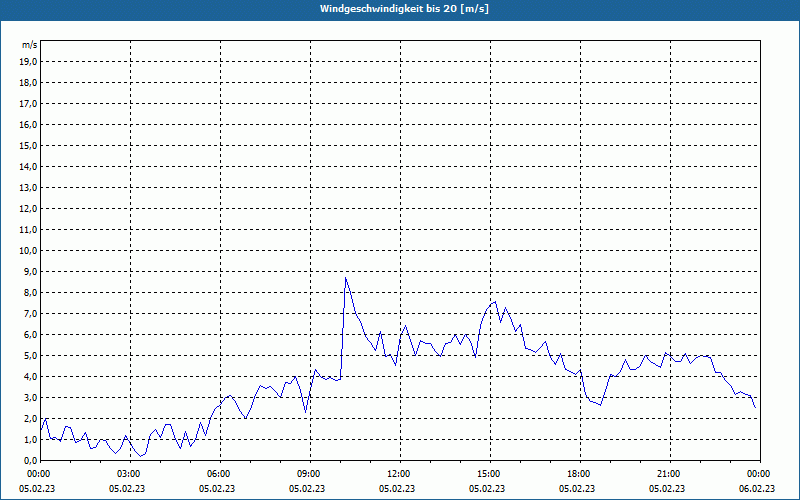Select the '19,0' y-axis label

(x=28, y=62)
